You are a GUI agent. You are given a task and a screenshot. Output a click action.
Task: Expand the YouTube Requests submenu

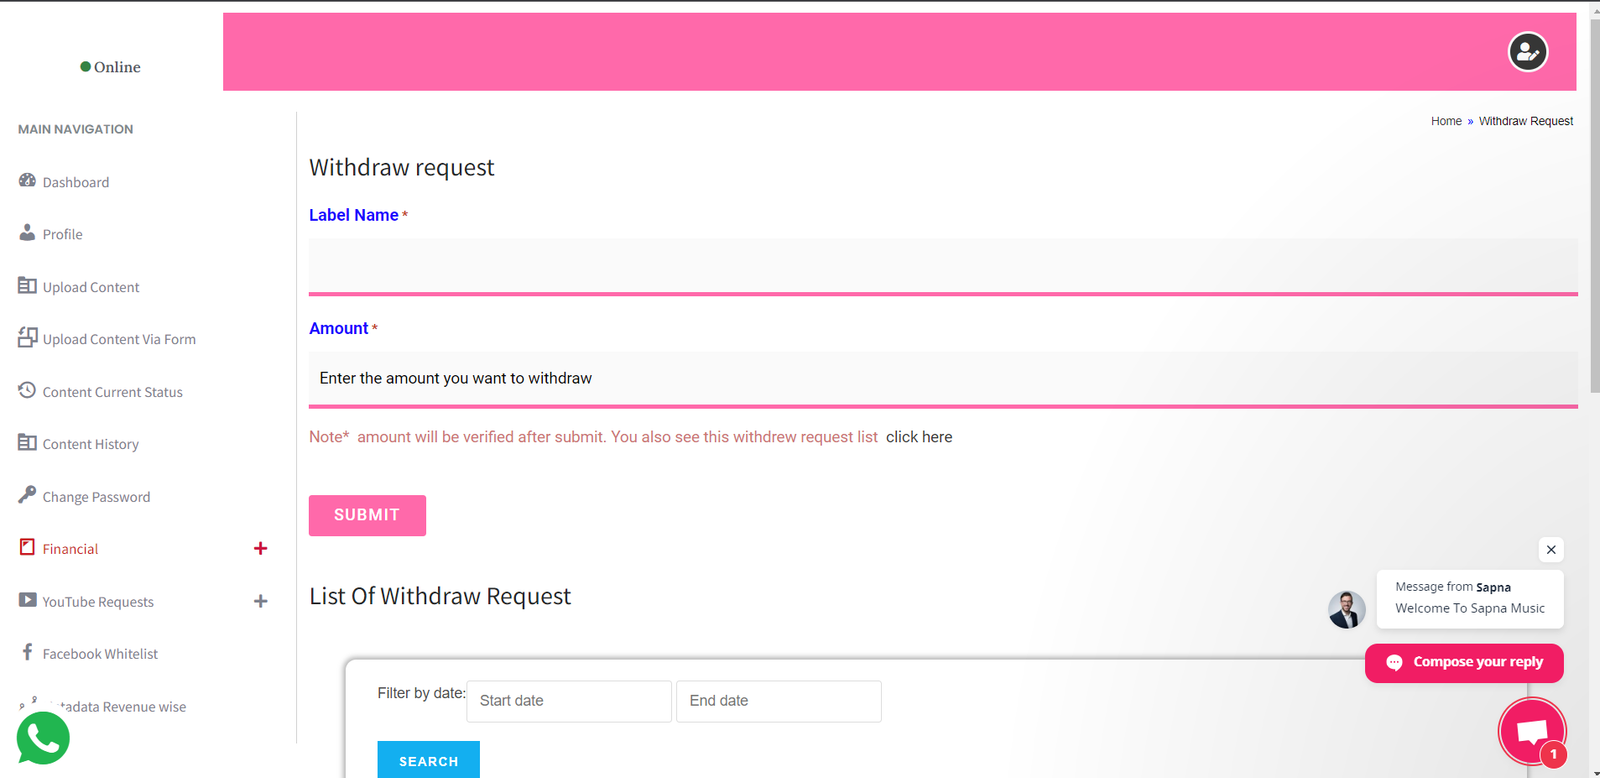260,601
